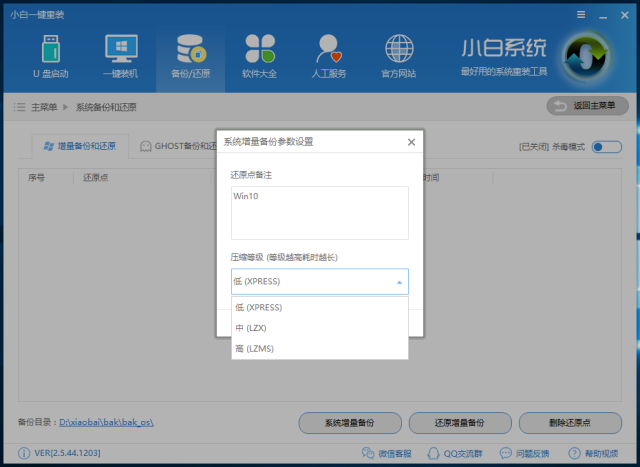Click the 序号 column header
This screenshot has height=467, width=640.
[x=36, y=178]
